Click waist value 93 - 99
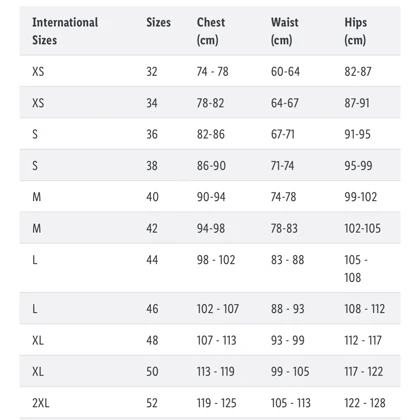This screenshot has height=420, width=420. tap(287, 340)
